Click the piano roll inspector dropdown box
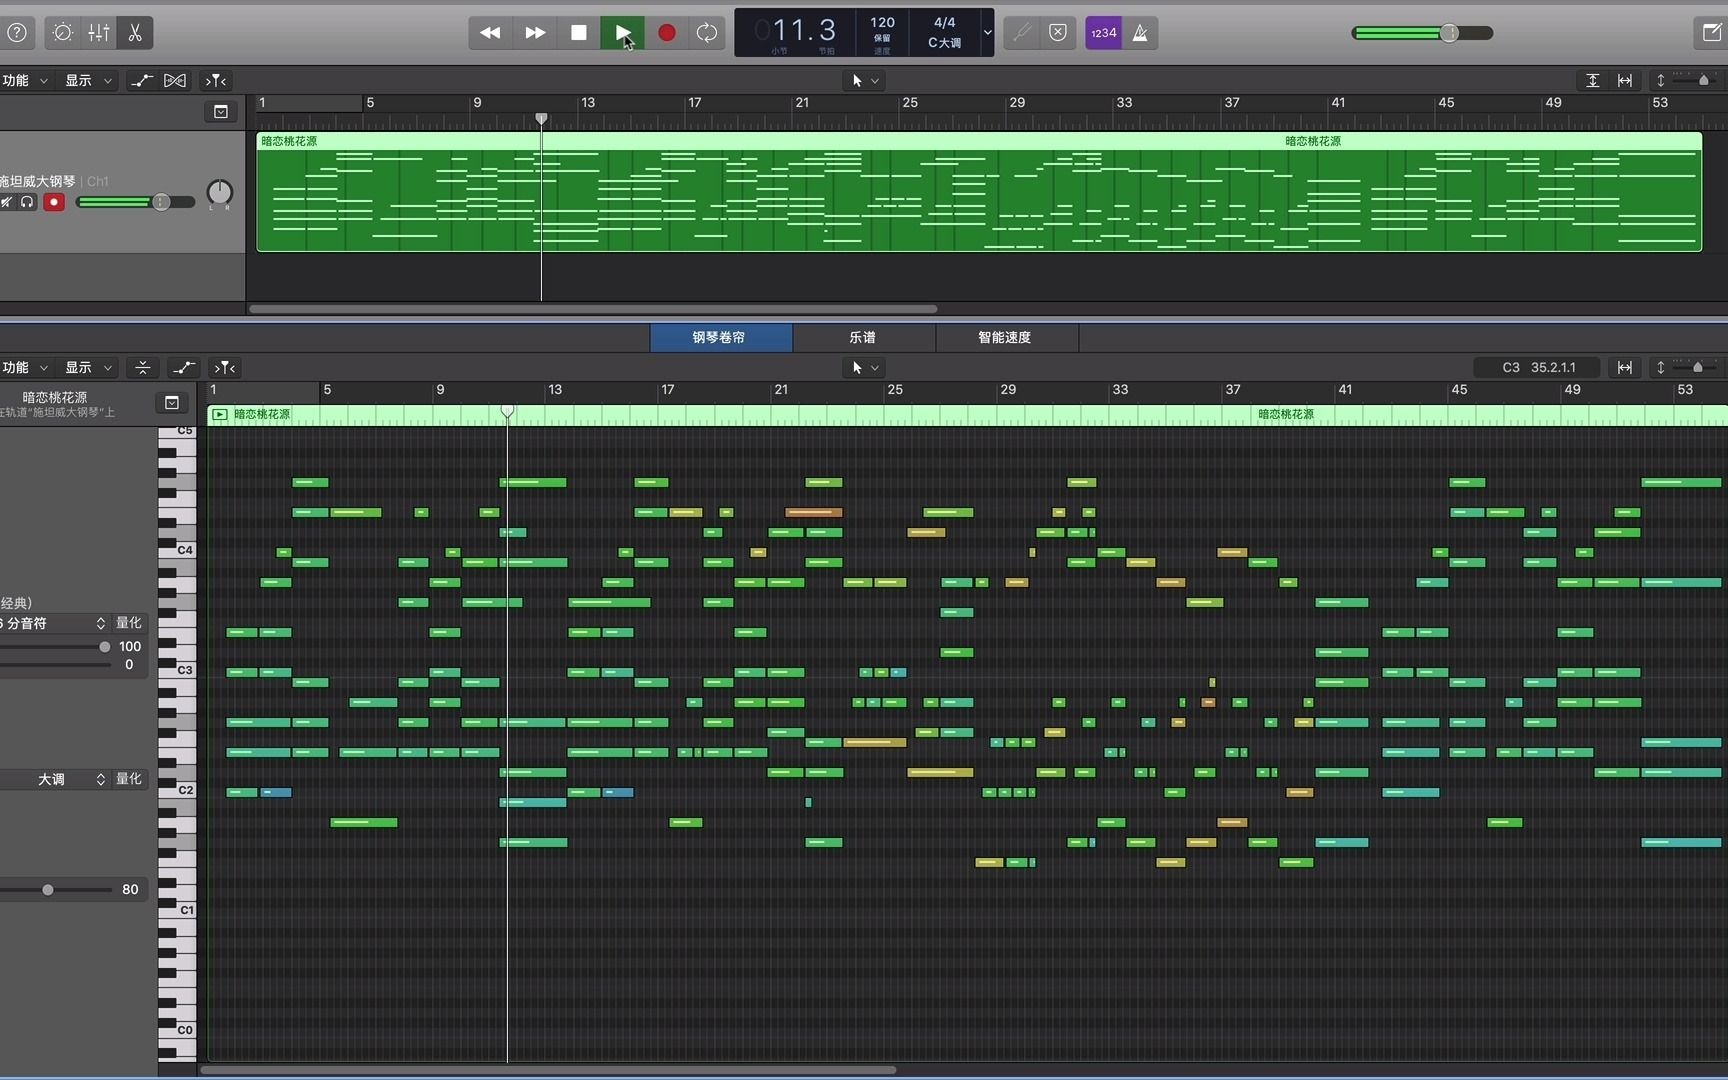 pyautogui.click(x=172, y=402)
